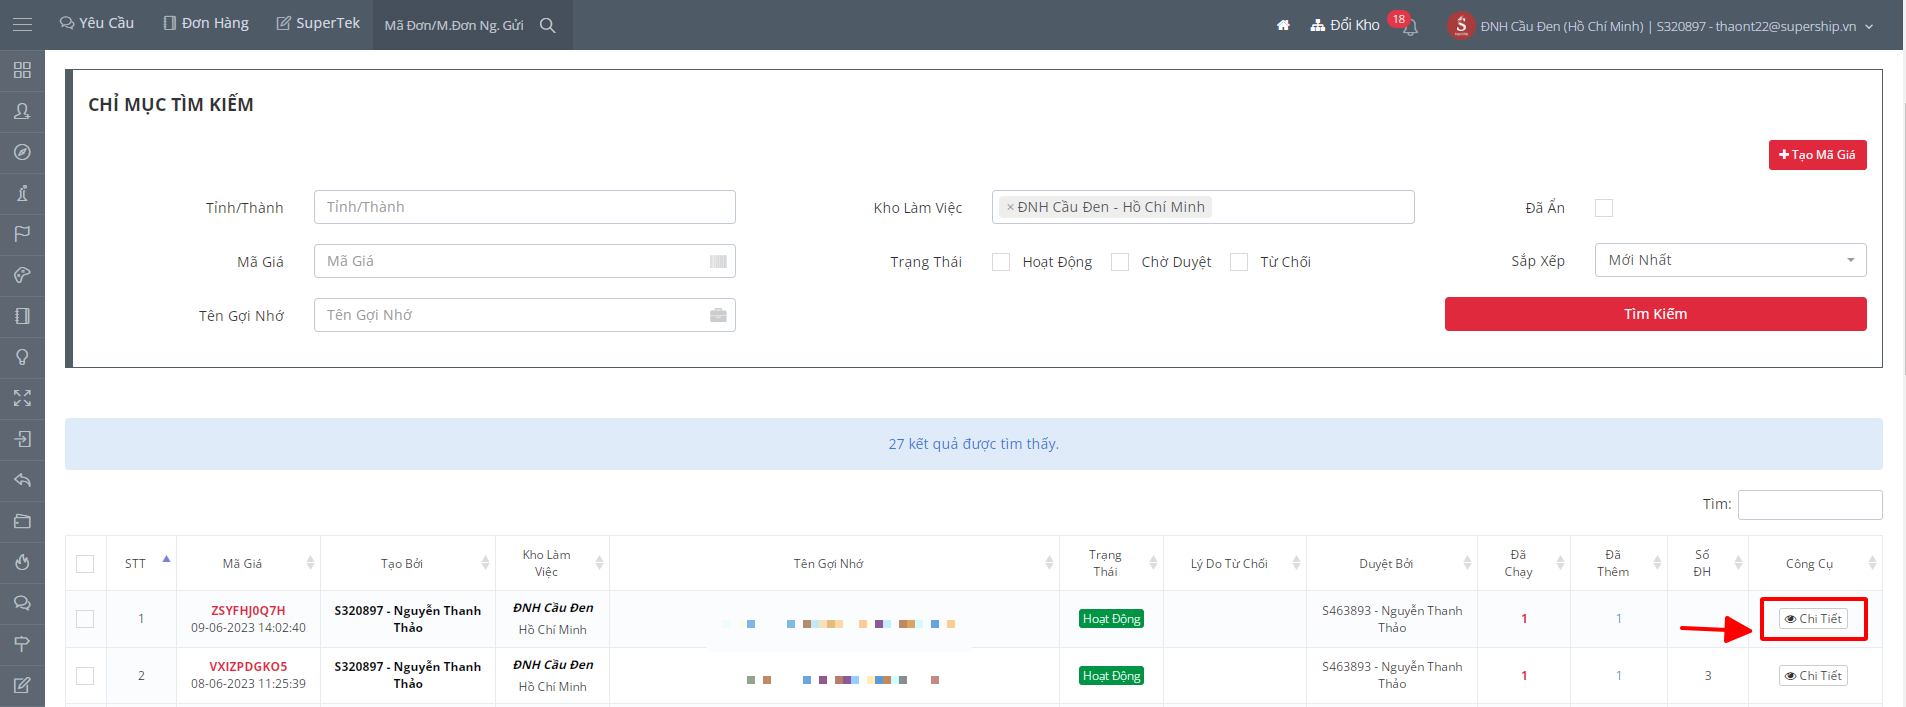
Task: Remove ĐNH Cầu Đen warehouse tag
Action: [1010, 207]
